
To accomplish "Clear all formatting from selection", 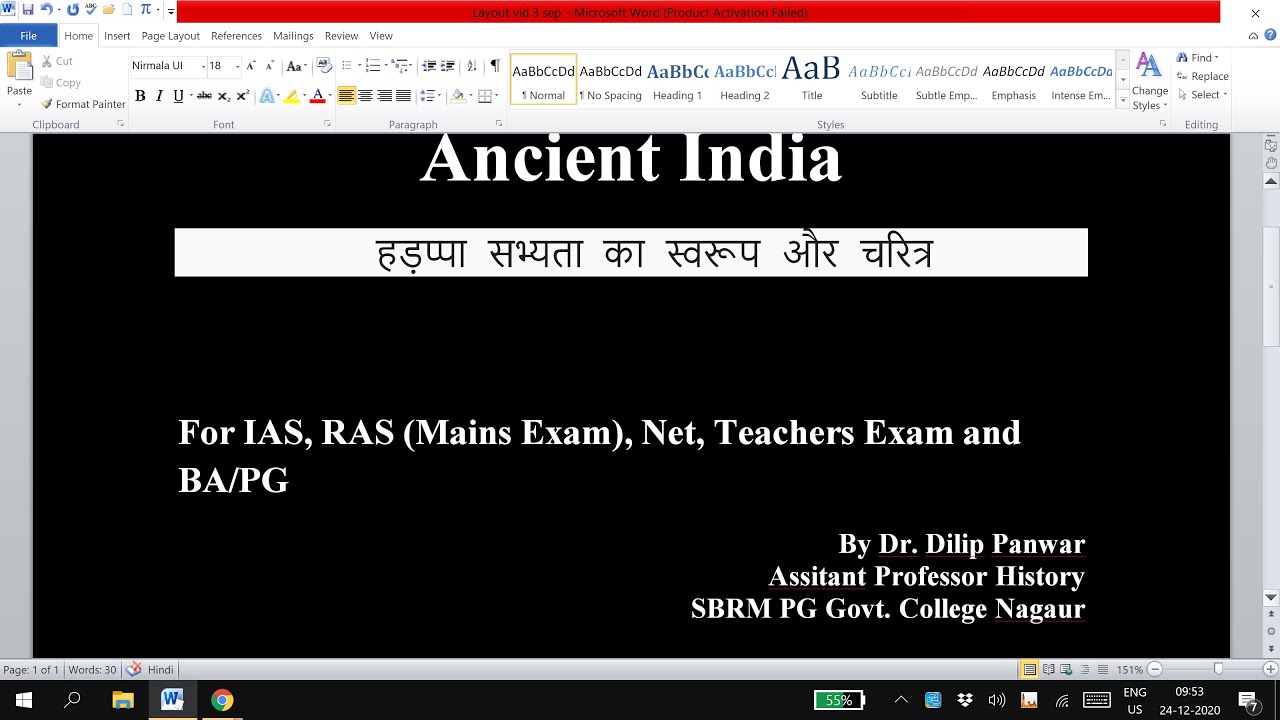I will coord(323,66).
